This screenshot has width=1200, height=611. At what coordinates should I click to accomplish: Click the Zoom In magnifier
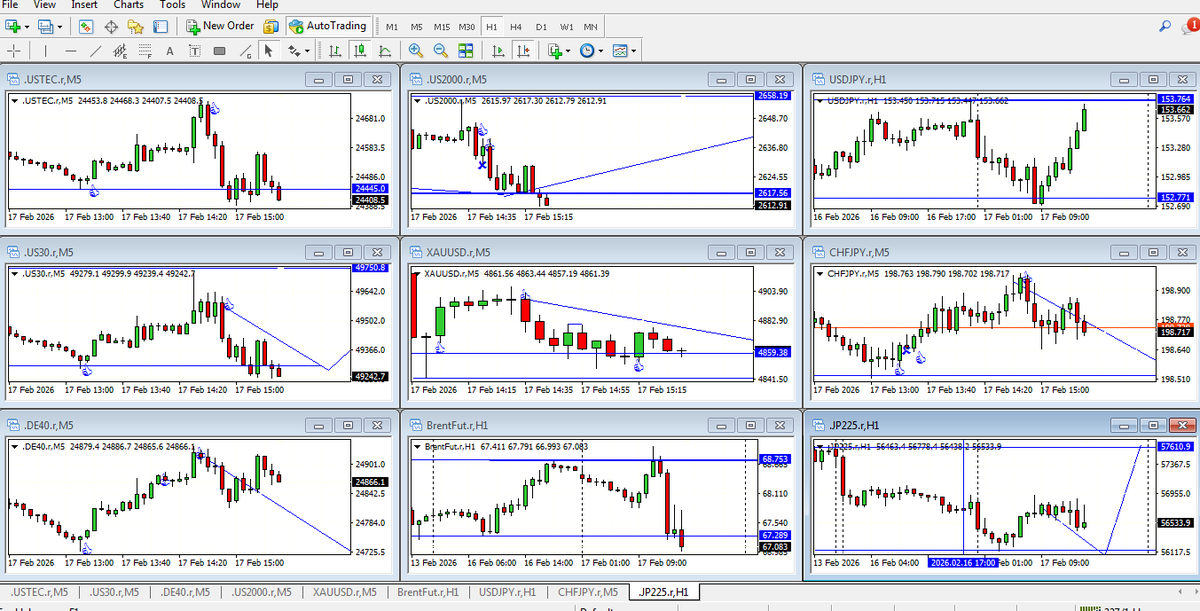(x=415, y=51)
